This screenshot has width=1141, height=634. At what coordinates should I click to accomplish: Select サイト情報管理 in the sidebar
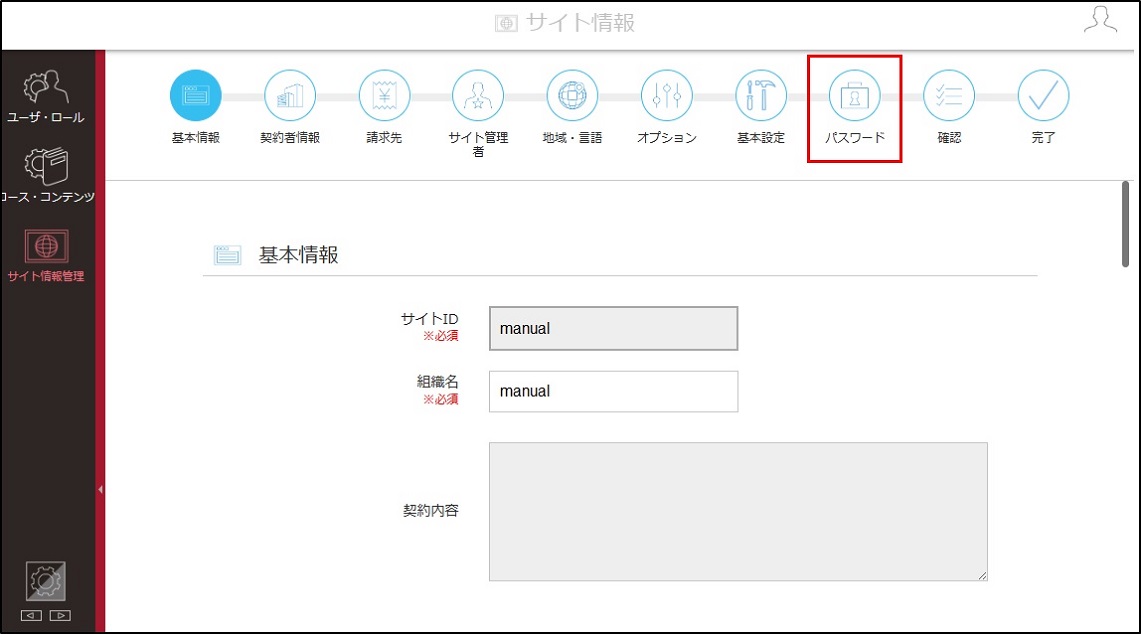click(x=46, y=255)
